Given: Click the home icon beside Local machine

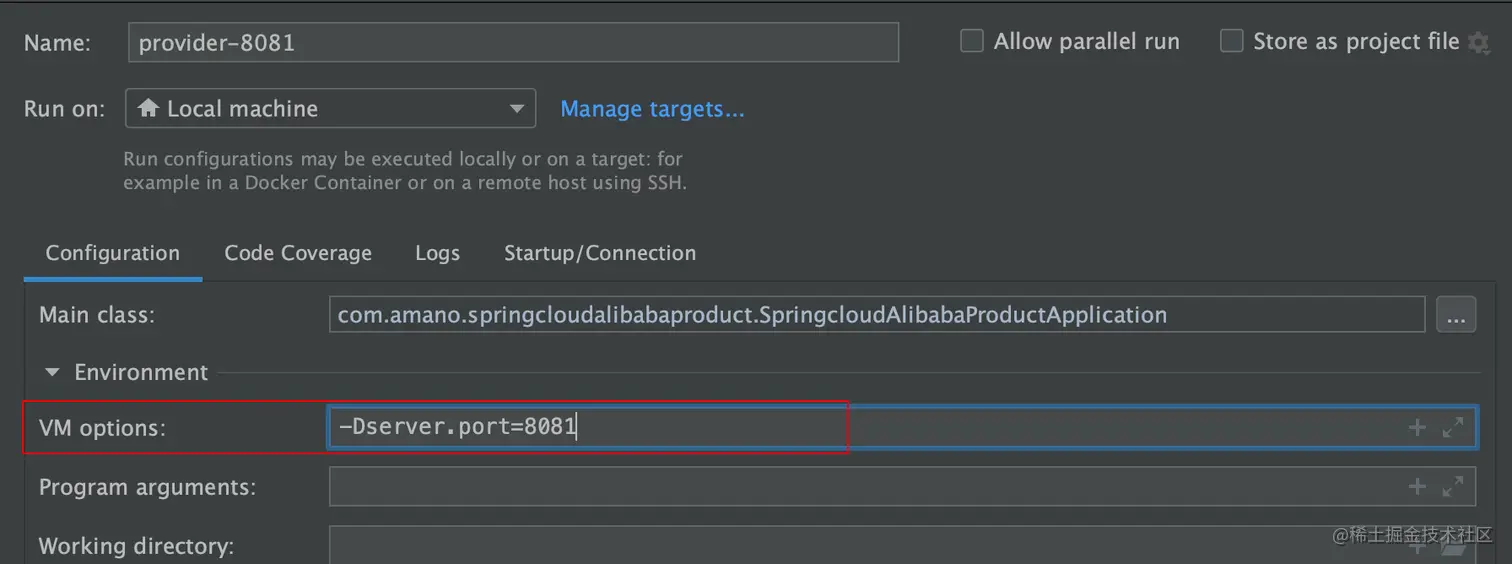Looking at the screenshot, I should [149, 109].
